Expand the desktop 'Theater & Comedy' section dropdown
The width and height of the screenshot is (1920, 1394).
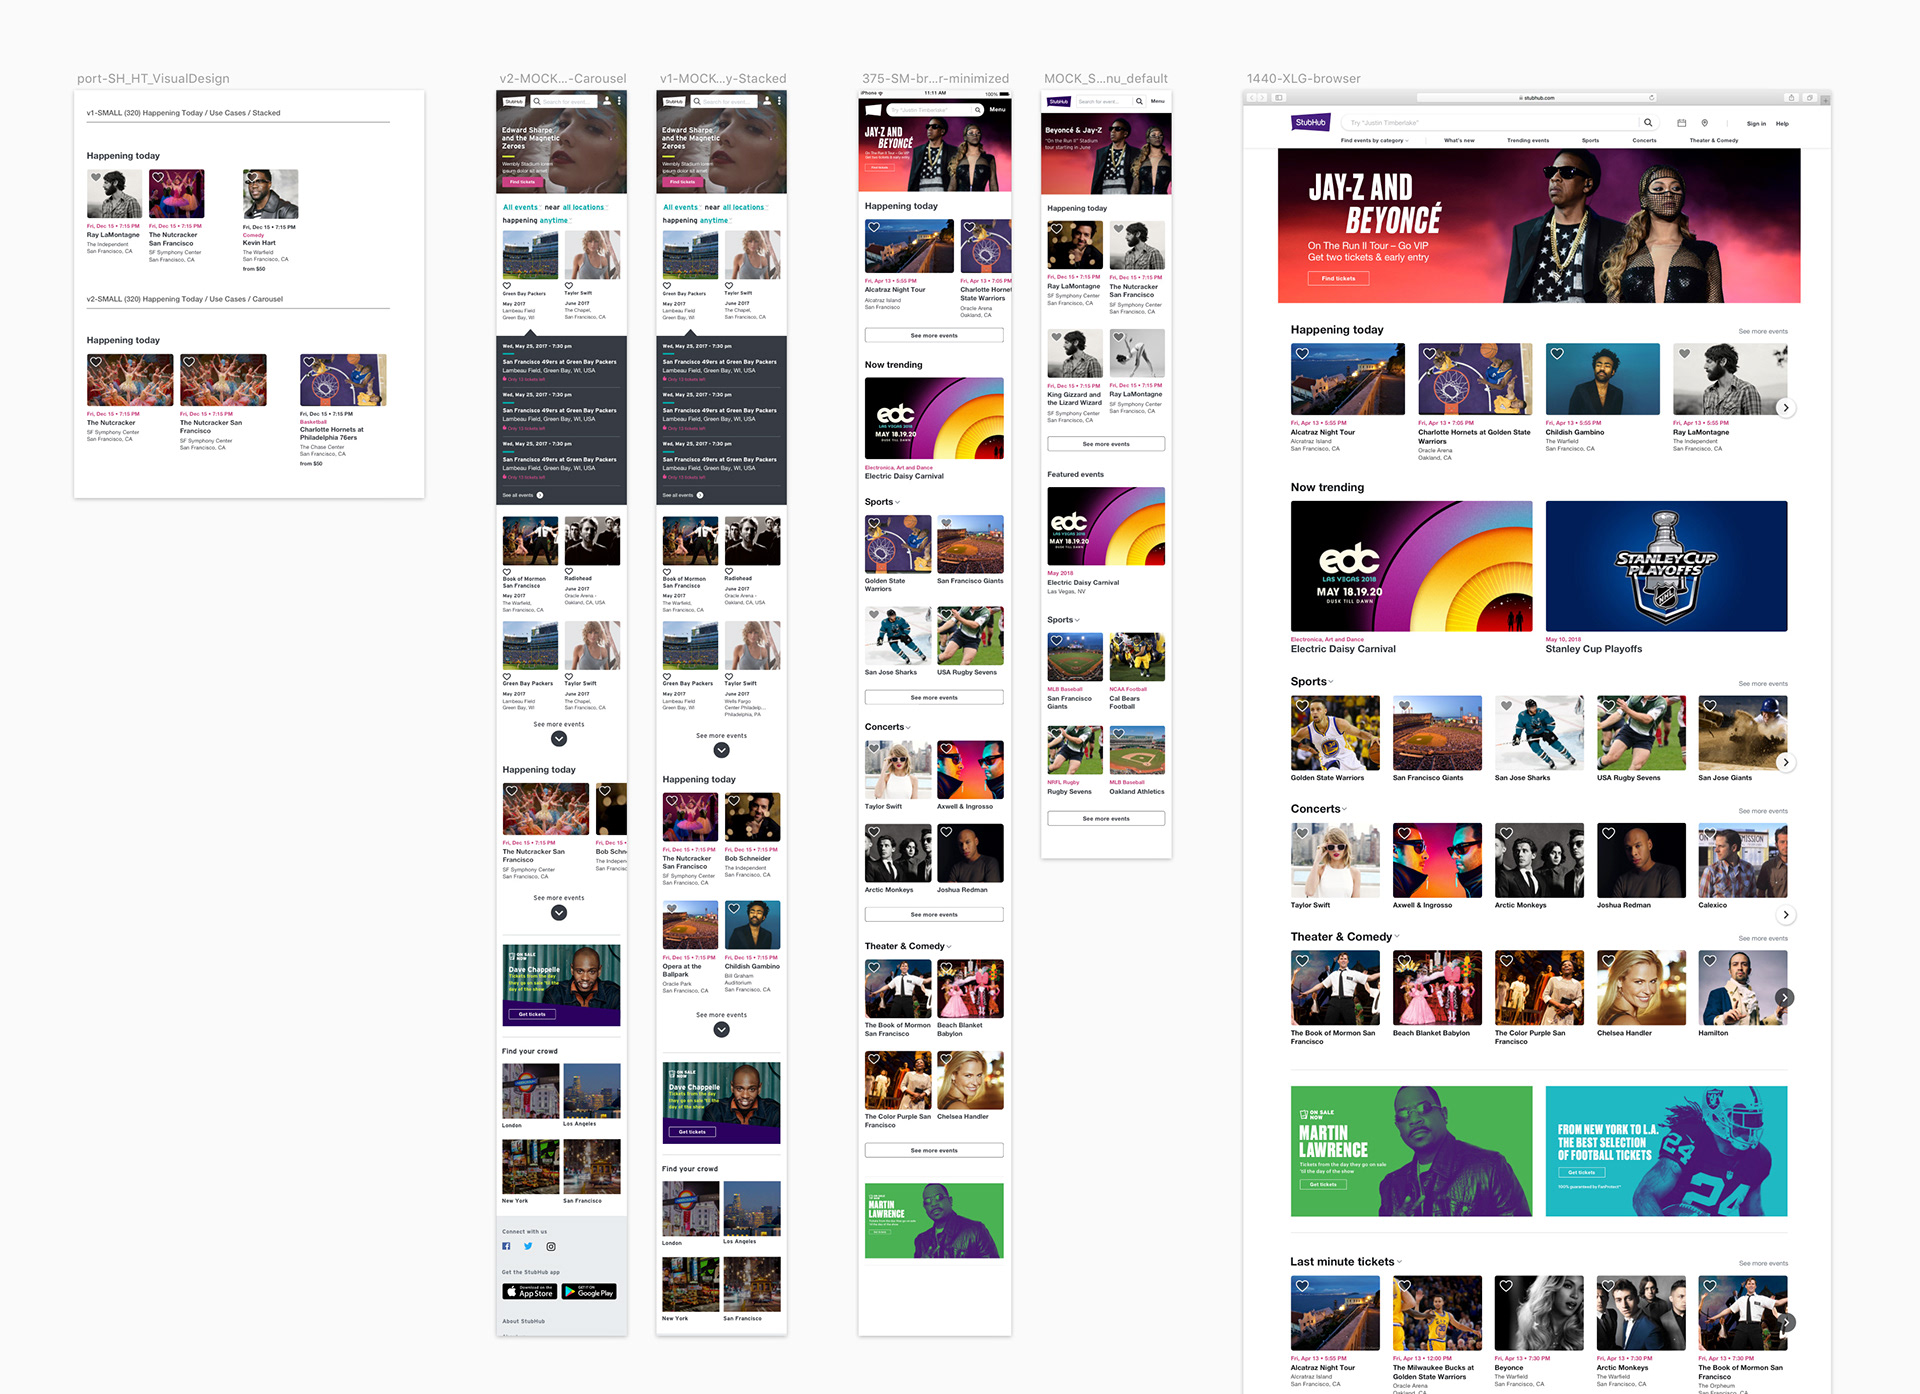pyautogui.click(x=1397, y=937)
